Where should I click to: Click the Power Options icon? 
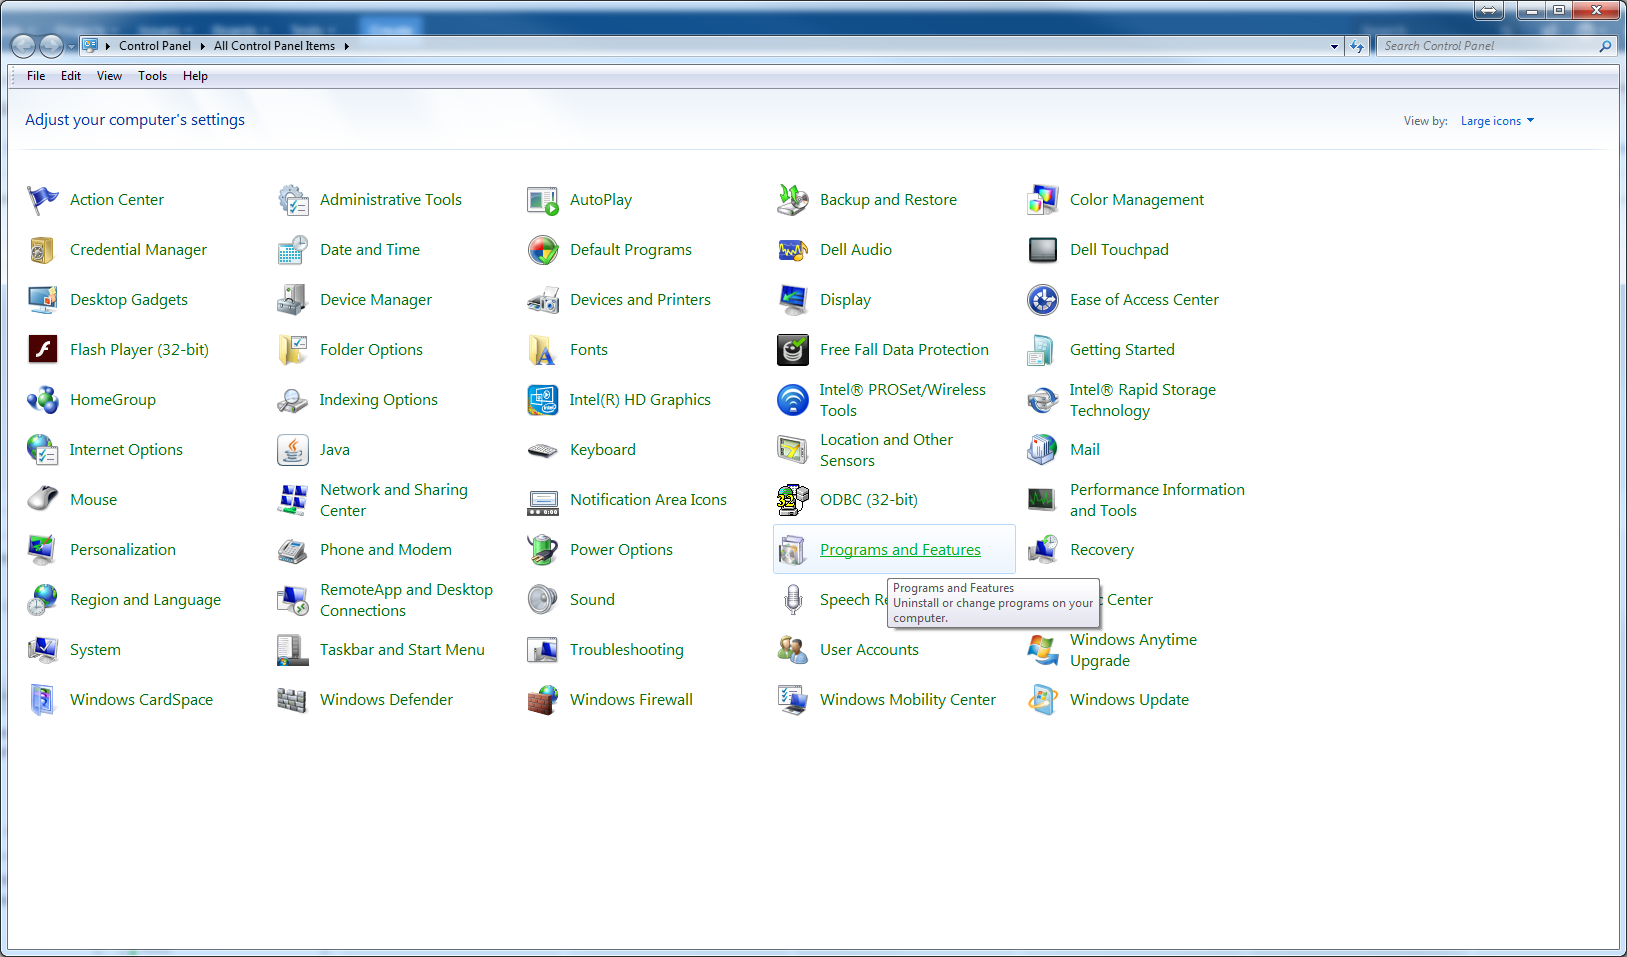[x=543, y=550]
